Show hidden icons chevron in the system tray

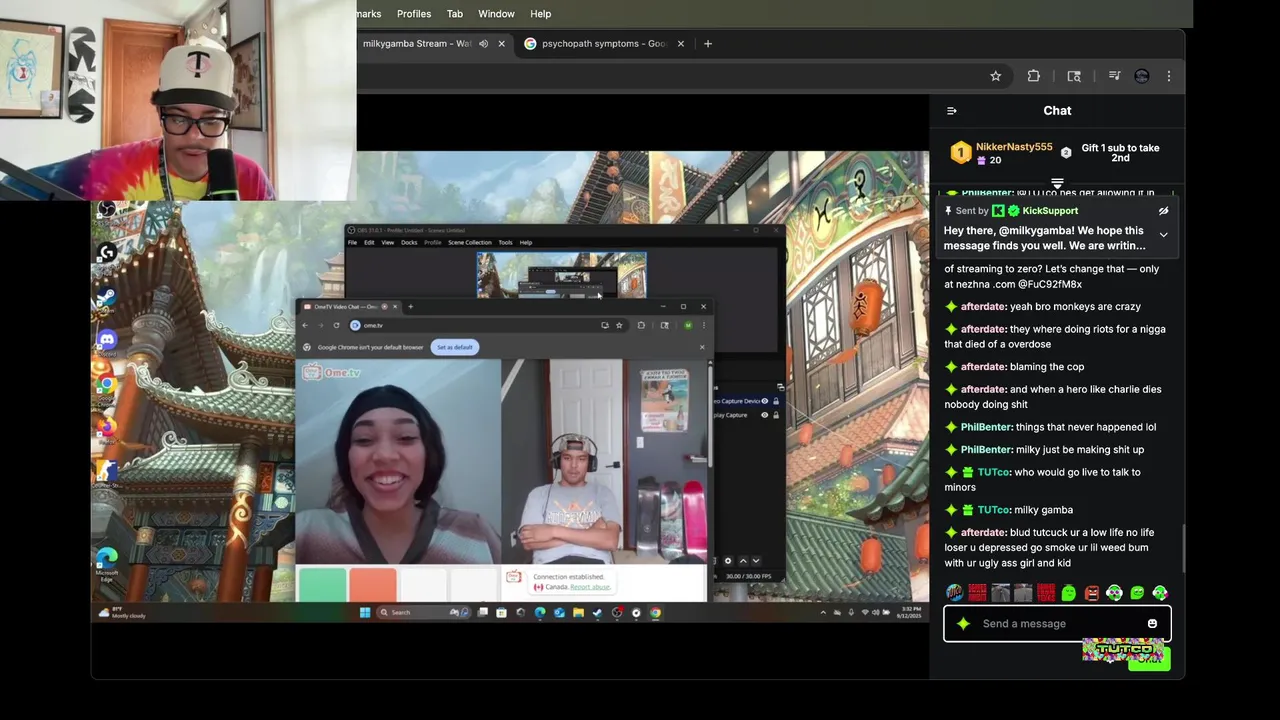[x=823, y=612]
